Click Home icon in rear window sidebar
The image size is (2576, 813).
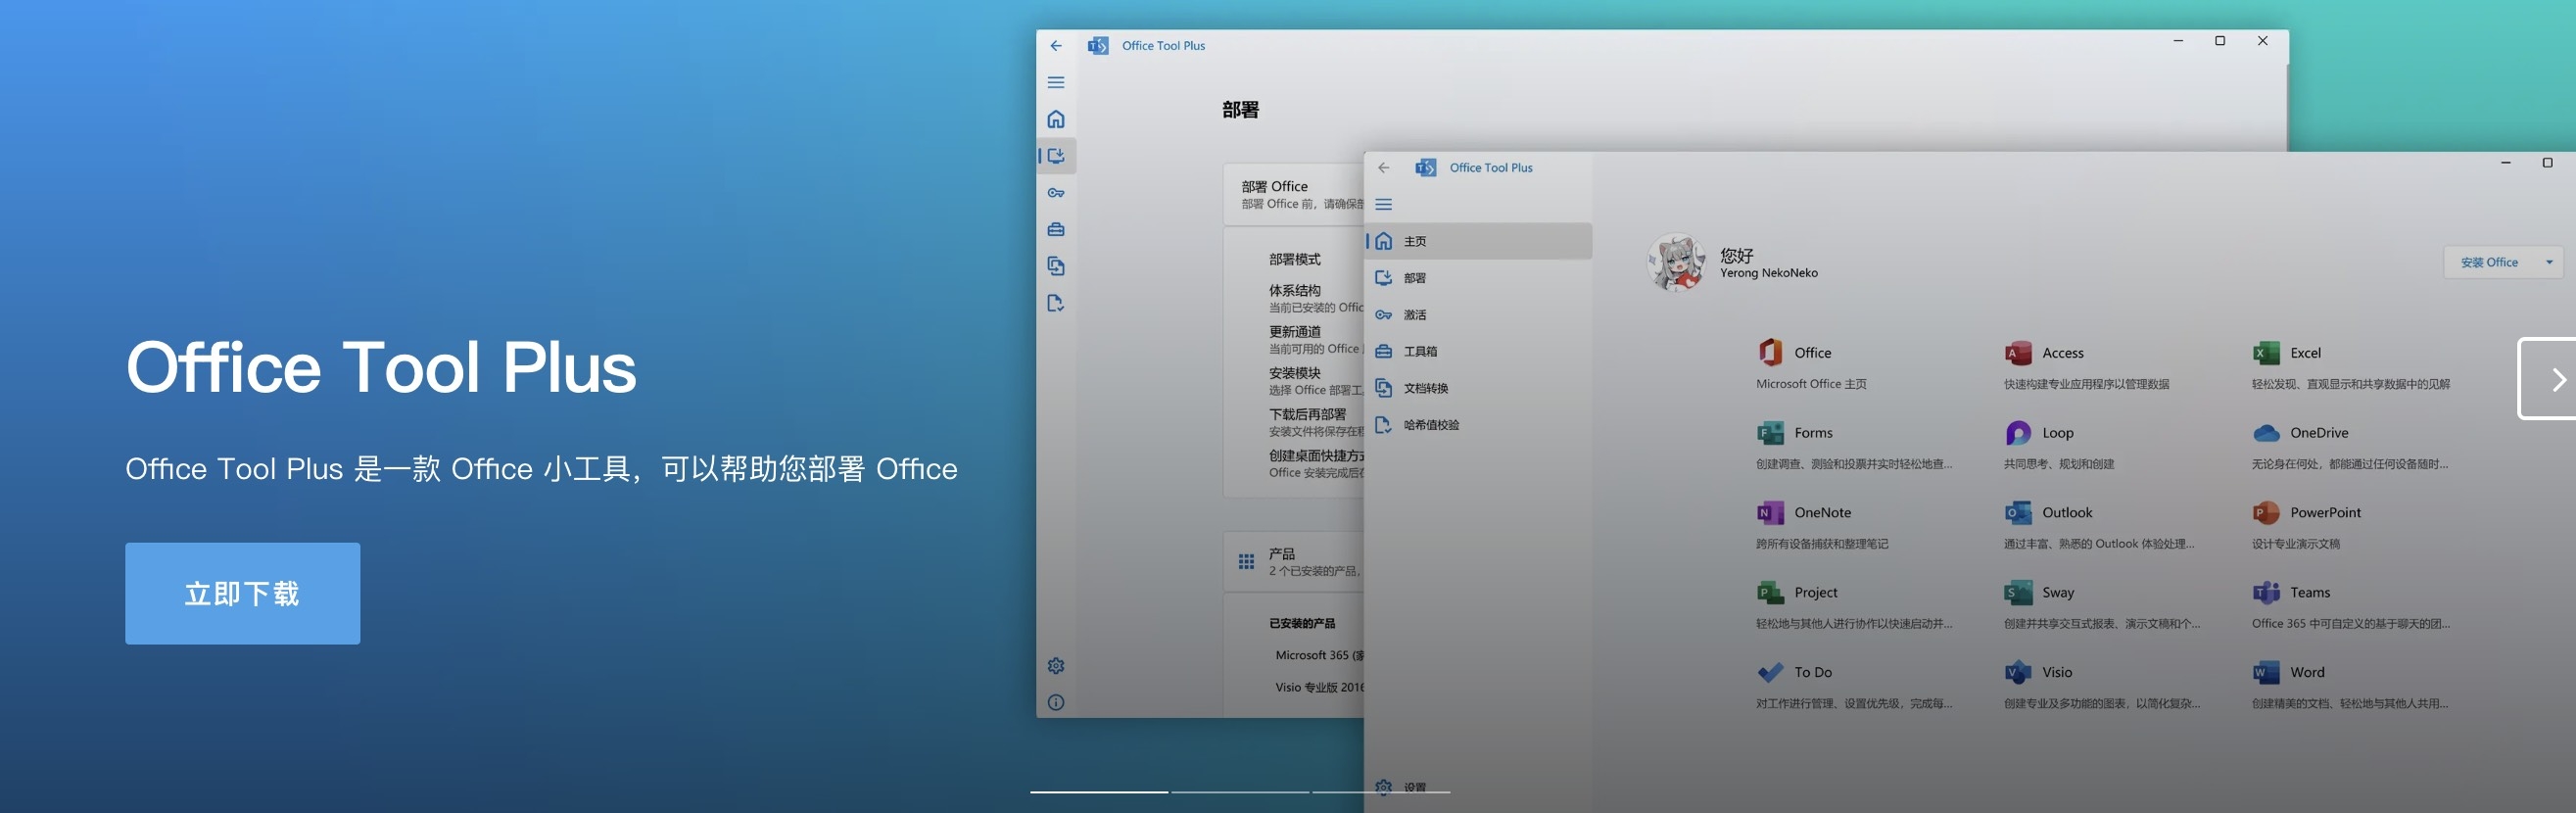coord(1056,119)
